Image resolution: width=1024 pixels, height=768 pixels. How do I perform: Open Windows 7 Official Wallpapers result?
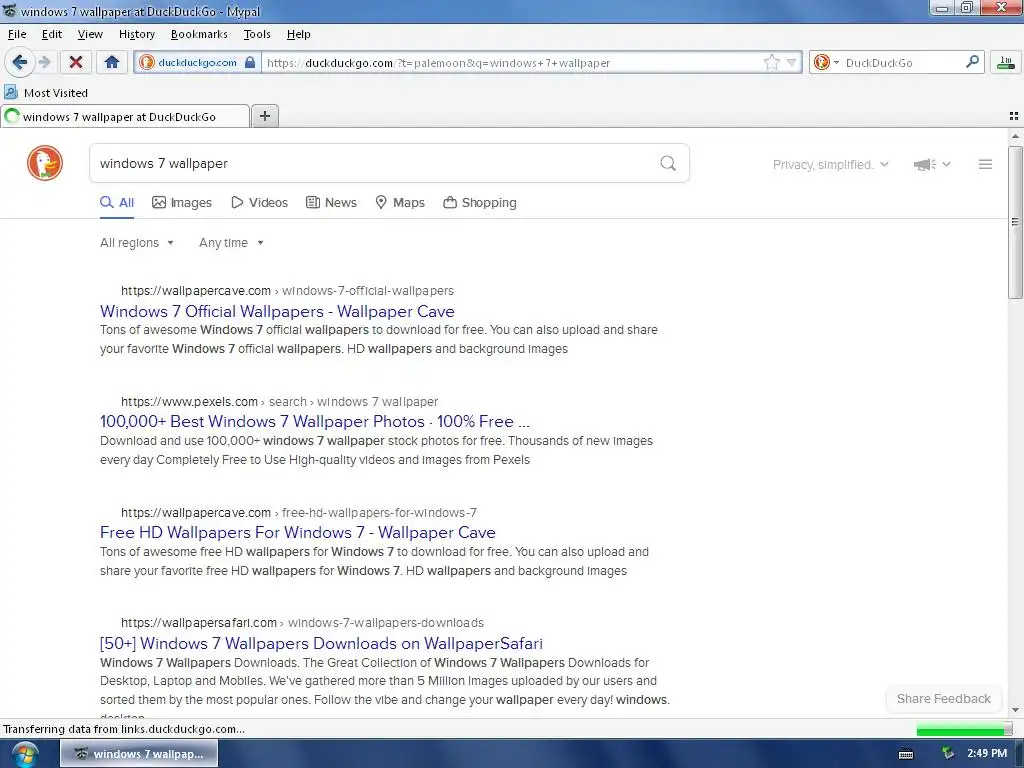coord(277,312)
